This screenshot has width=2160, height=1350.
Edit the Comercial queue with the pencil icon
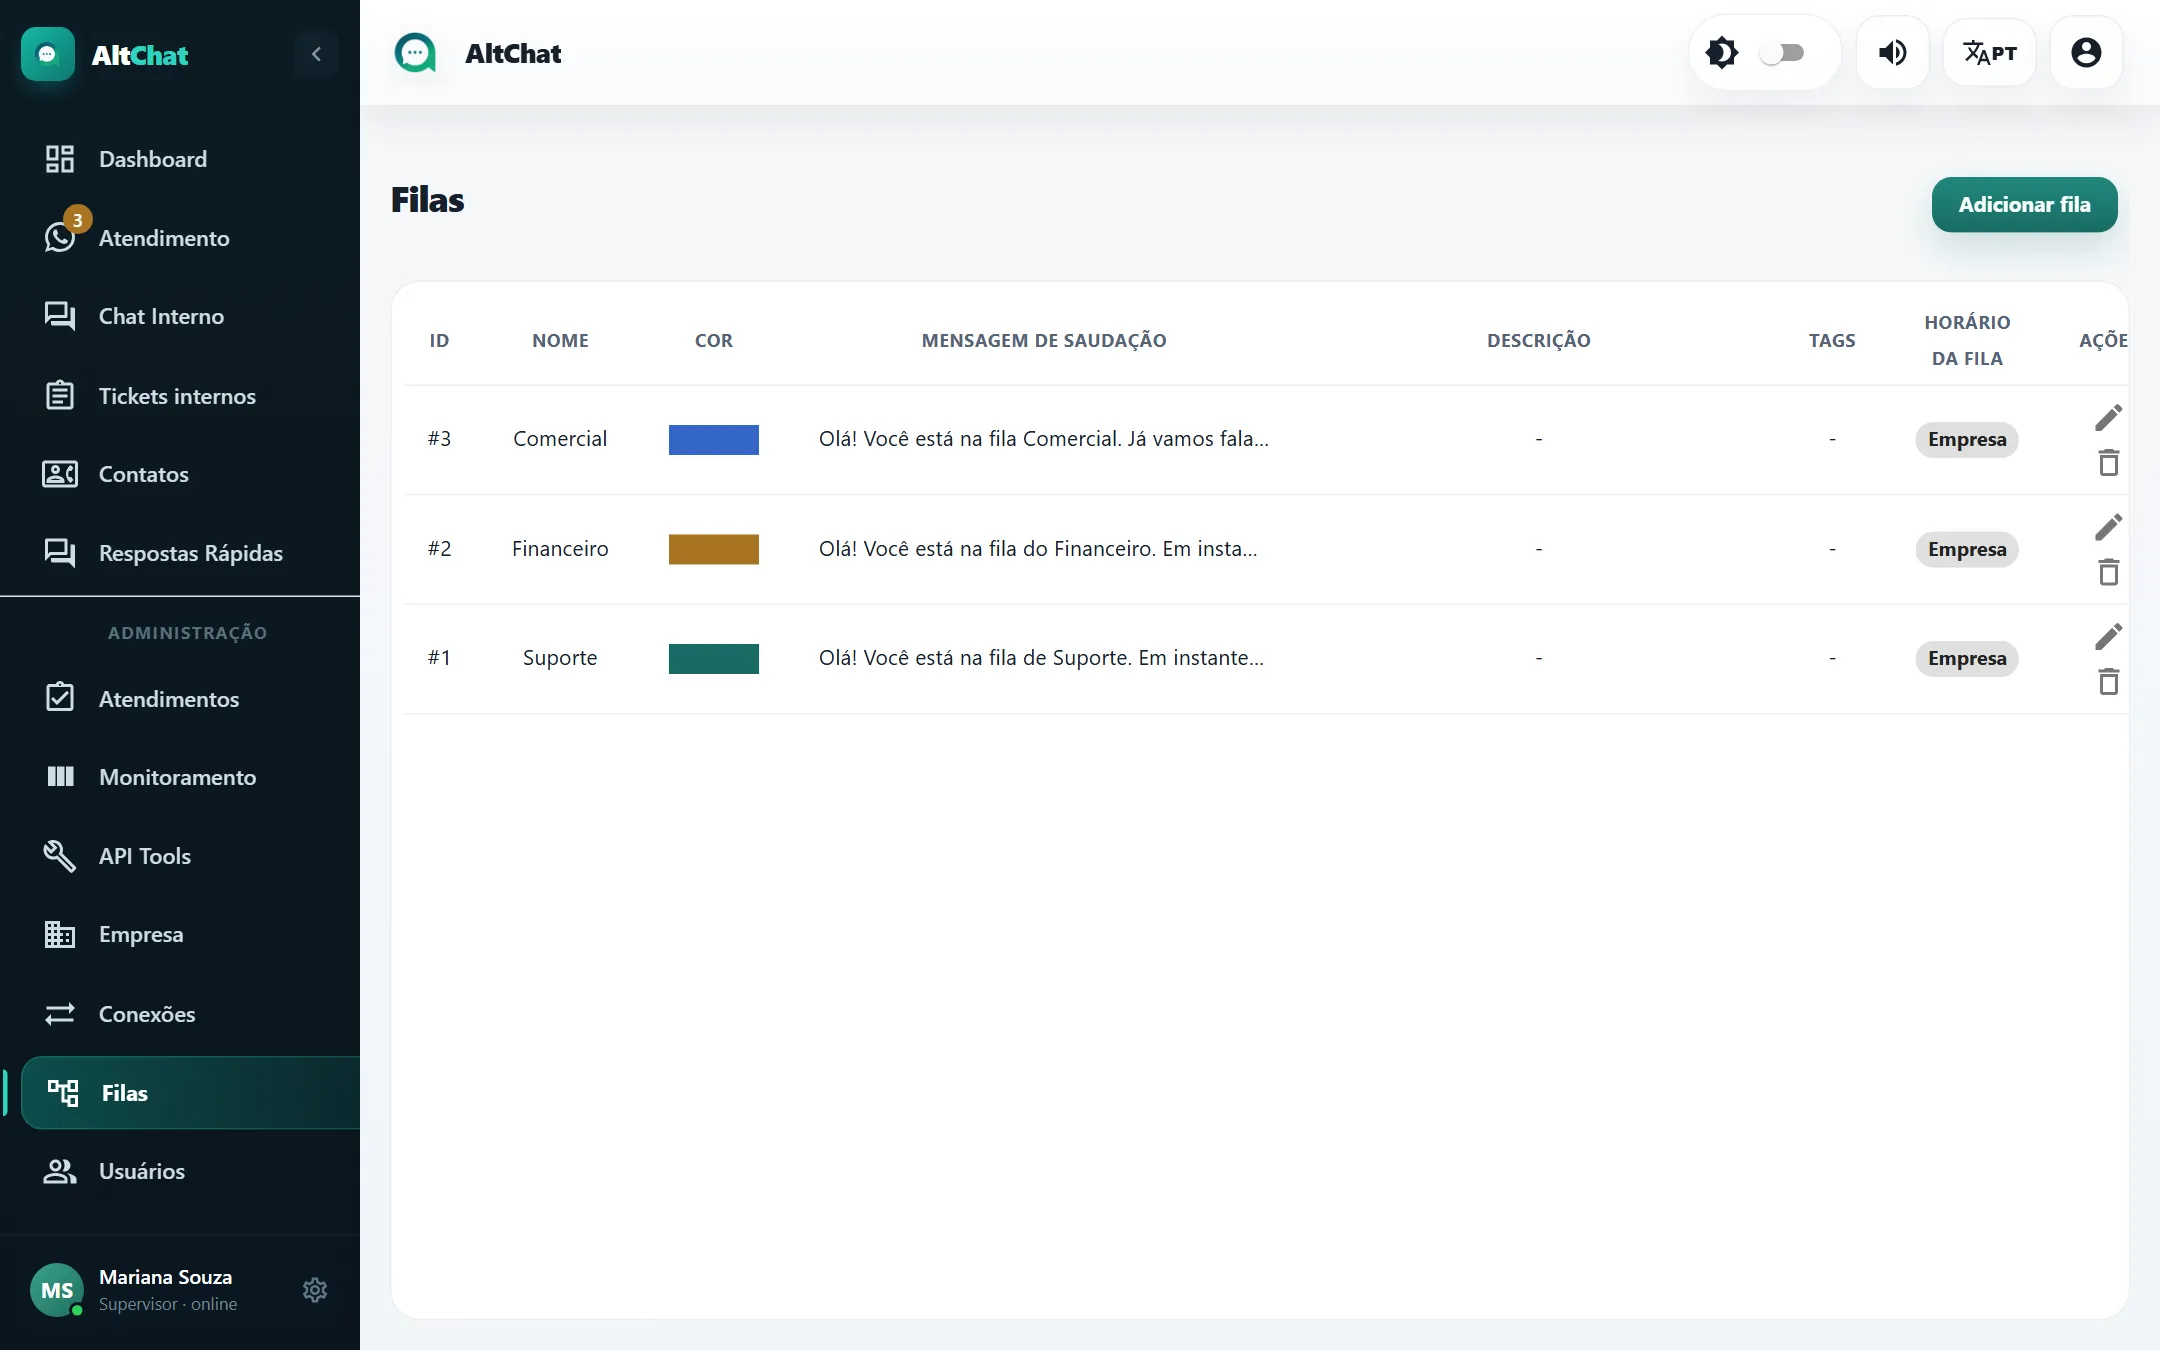[x=2108, y=418]
